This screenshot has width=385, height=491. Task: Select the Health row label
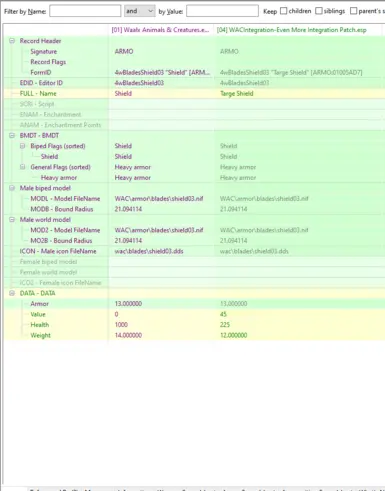click(x=40, y=325)
